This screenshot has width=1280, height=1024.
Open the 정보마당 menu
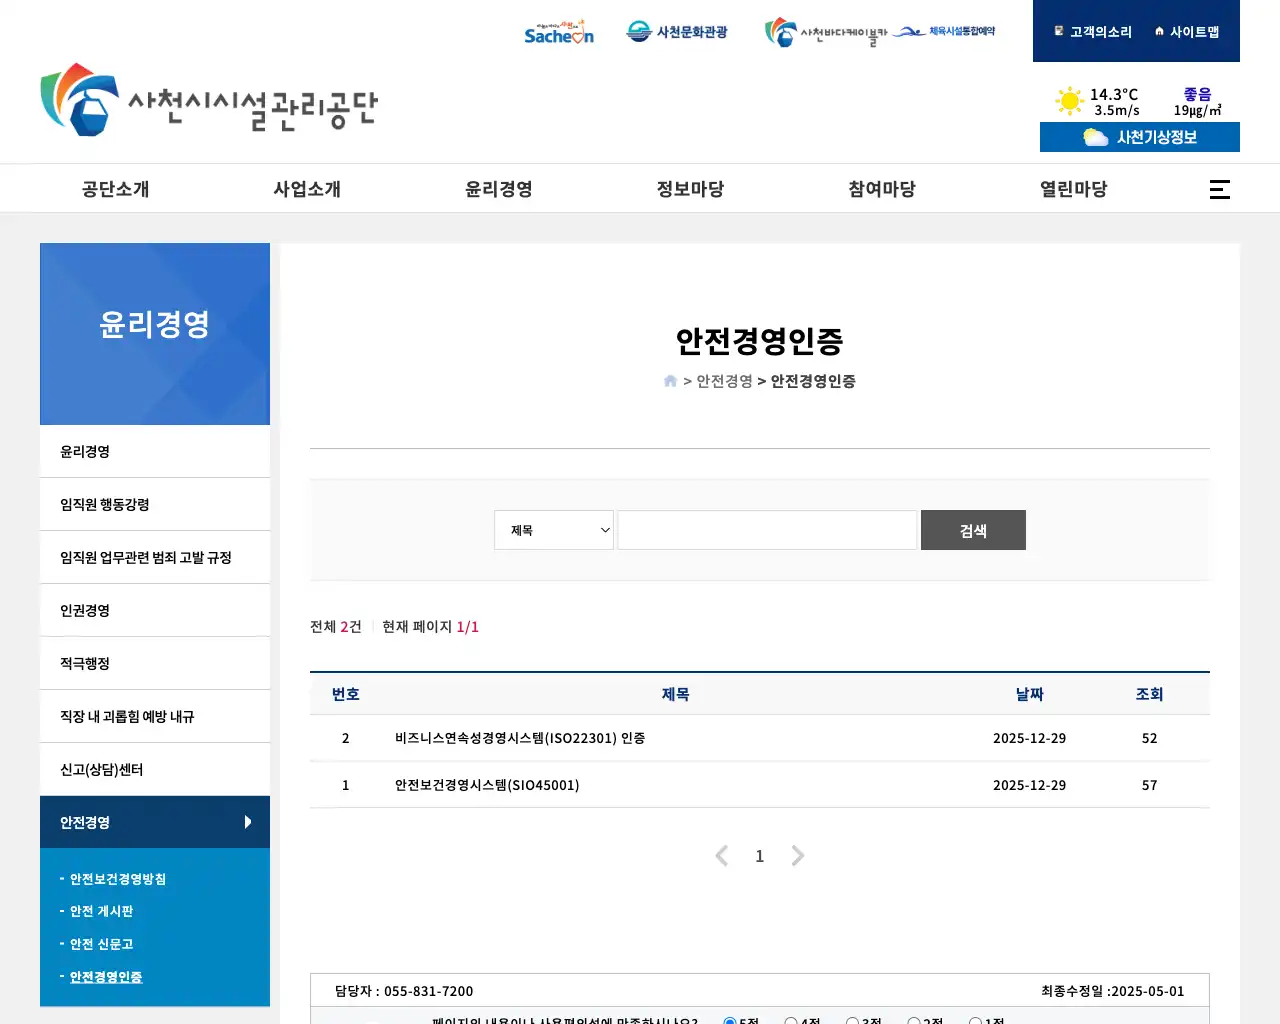click(690, 189)
